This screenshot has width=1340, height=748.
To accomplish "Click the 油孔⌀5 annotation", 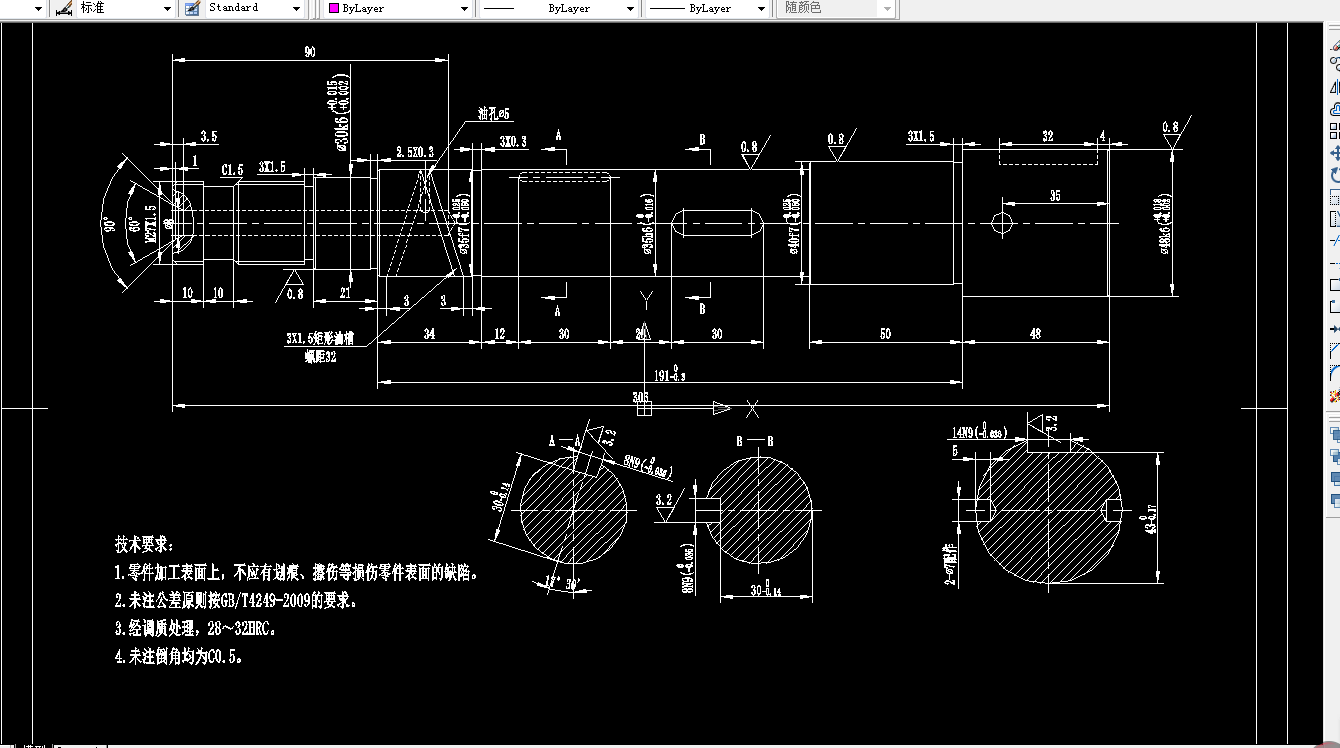I will [493, 114].
